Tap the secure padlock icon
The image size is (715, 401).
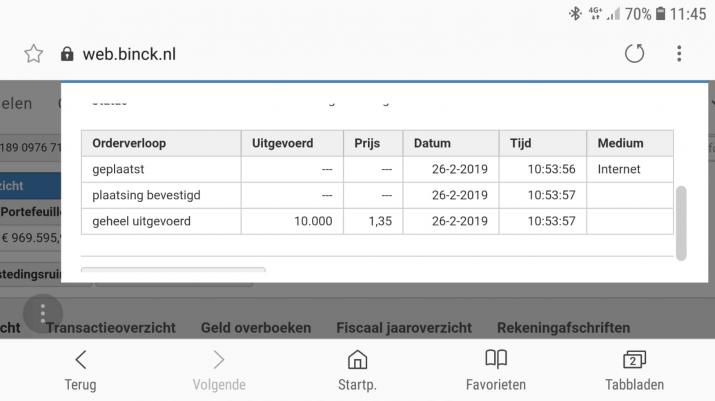67,54
